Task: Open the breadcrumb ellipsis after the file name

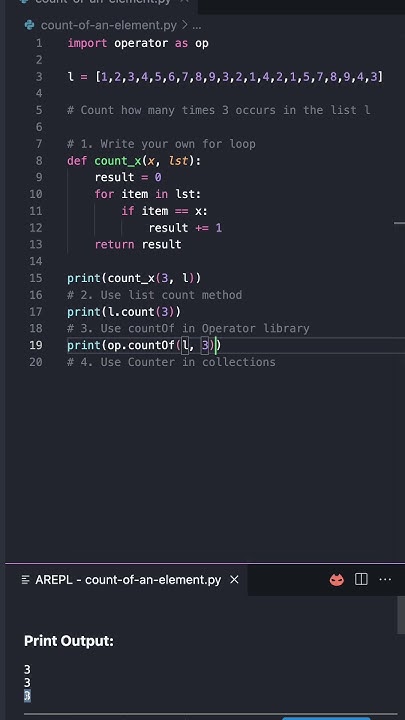Action: [196, 26]
